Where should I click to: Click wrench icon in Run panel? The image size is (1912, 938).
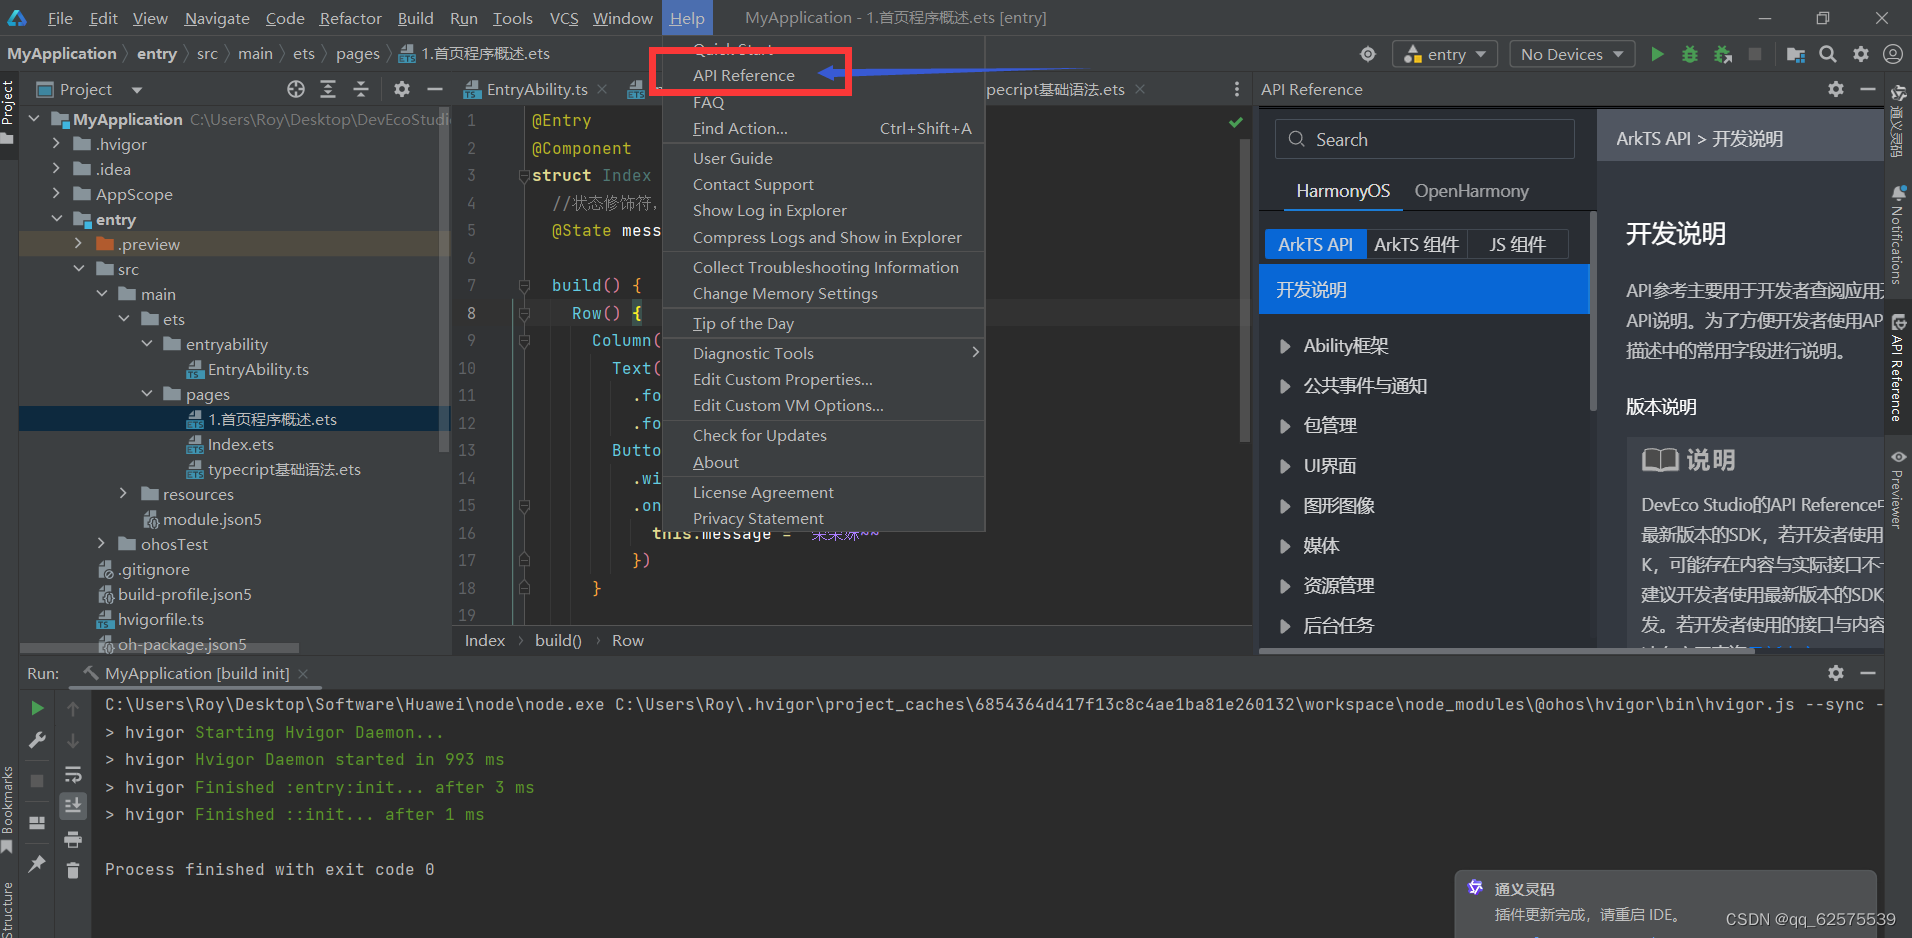[x=37, y=740]
